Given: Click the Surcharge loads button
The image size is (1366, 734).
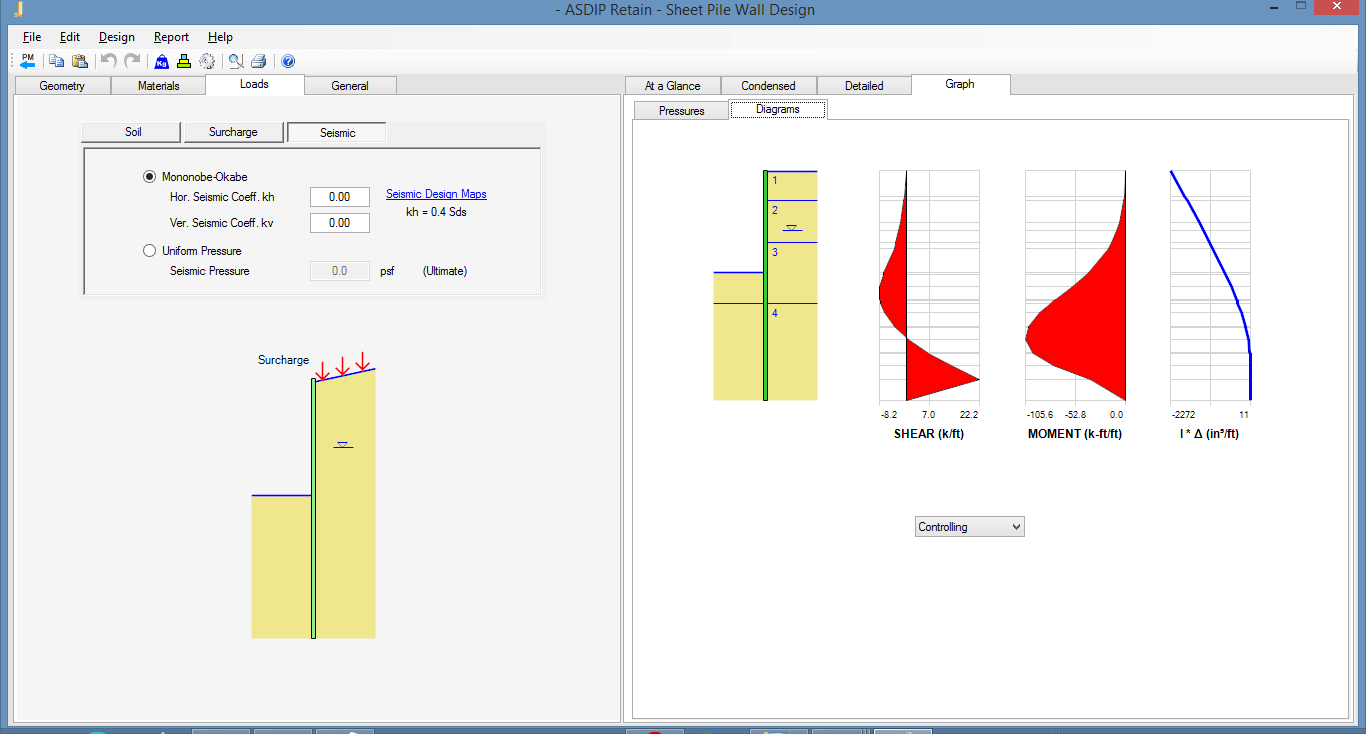Looking at the screenshot, I should pyautogui.click(x=233, y=132).
